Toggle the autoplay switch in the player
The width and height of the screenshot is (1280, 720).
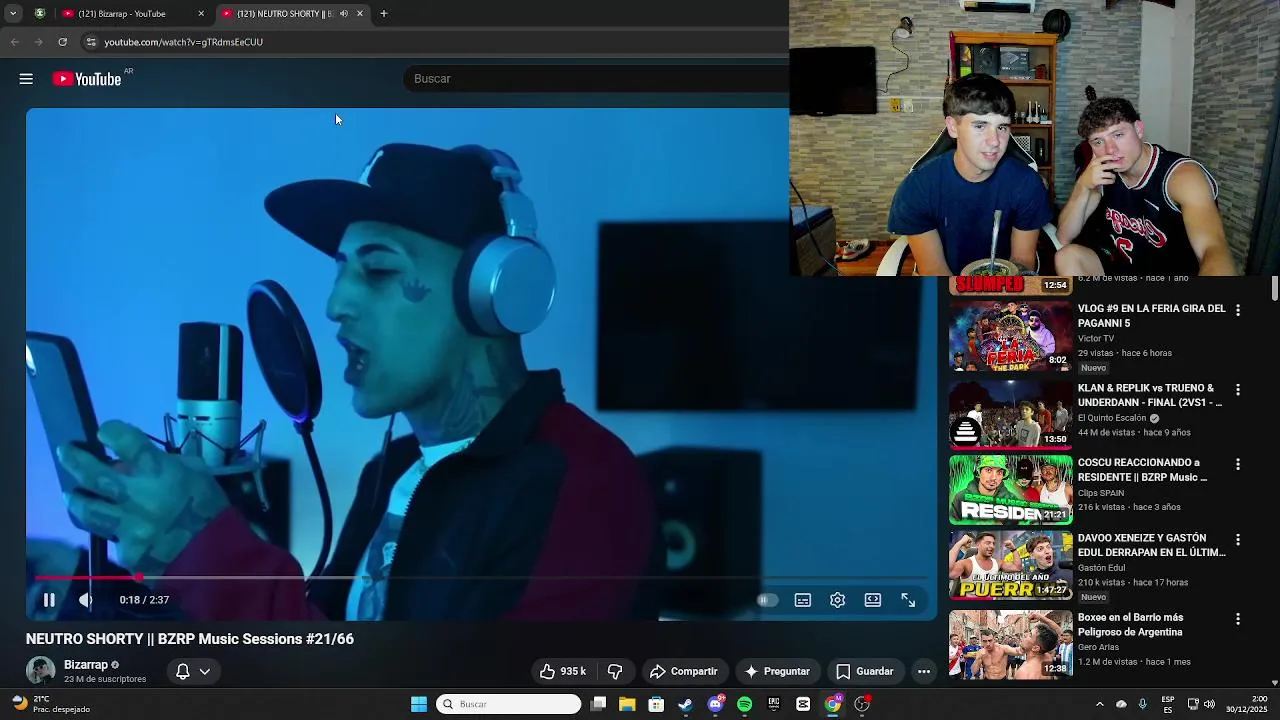click(x=767, y=600)
